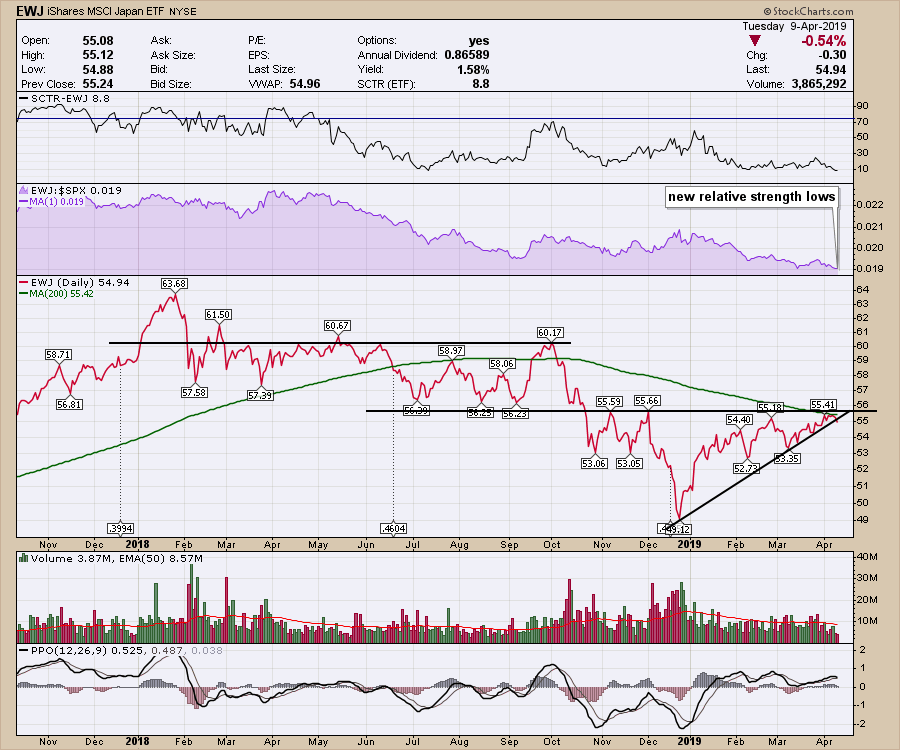Click the VWAP value 54.96

pyautogui.click(x=305, y=84)
